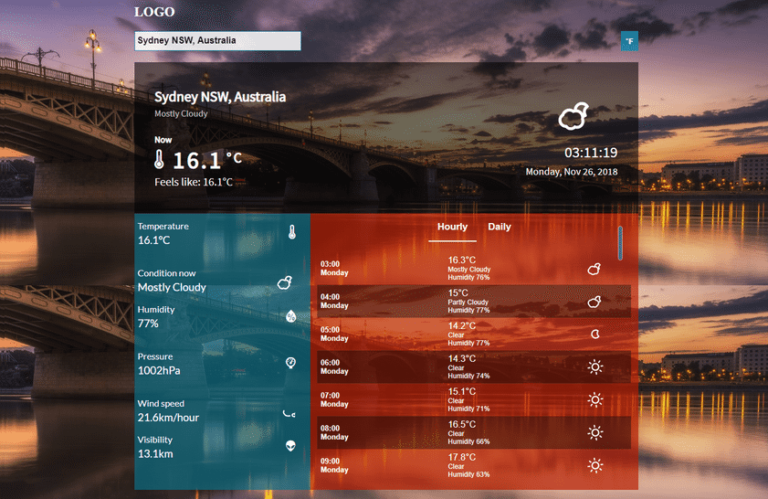Select the 04:00 Monday forecast row
The image size is (768, 499).
pos(474,301)
